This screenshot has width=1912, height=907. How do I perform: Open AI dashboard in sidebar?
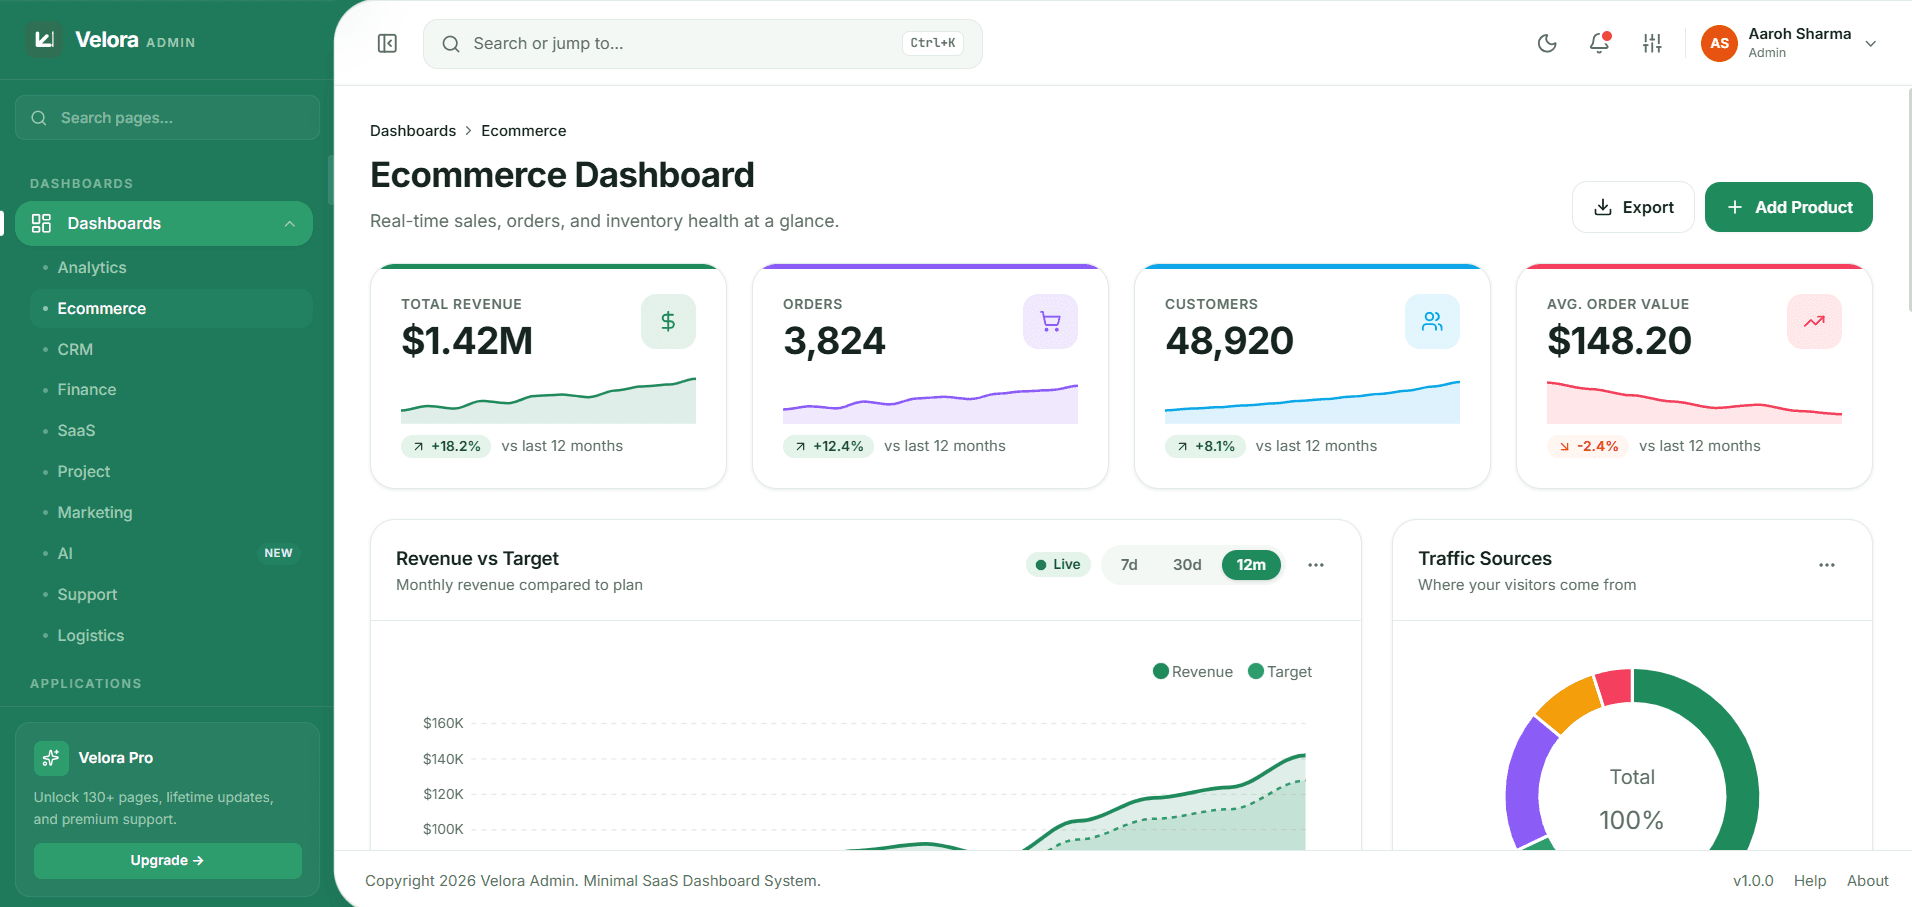171,553
